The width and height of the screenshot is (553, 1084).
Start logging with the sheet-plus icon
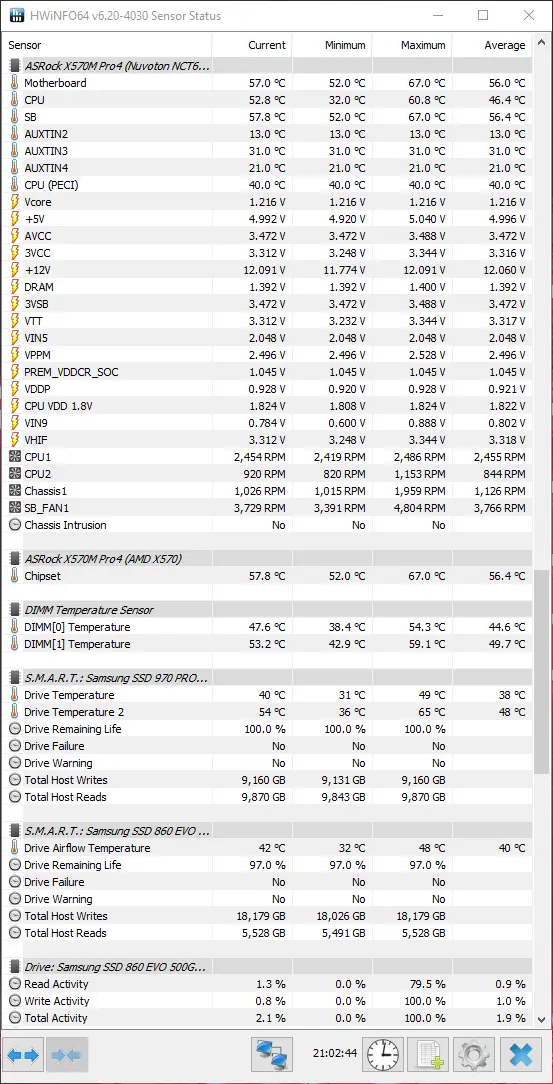coord(428,1055)
